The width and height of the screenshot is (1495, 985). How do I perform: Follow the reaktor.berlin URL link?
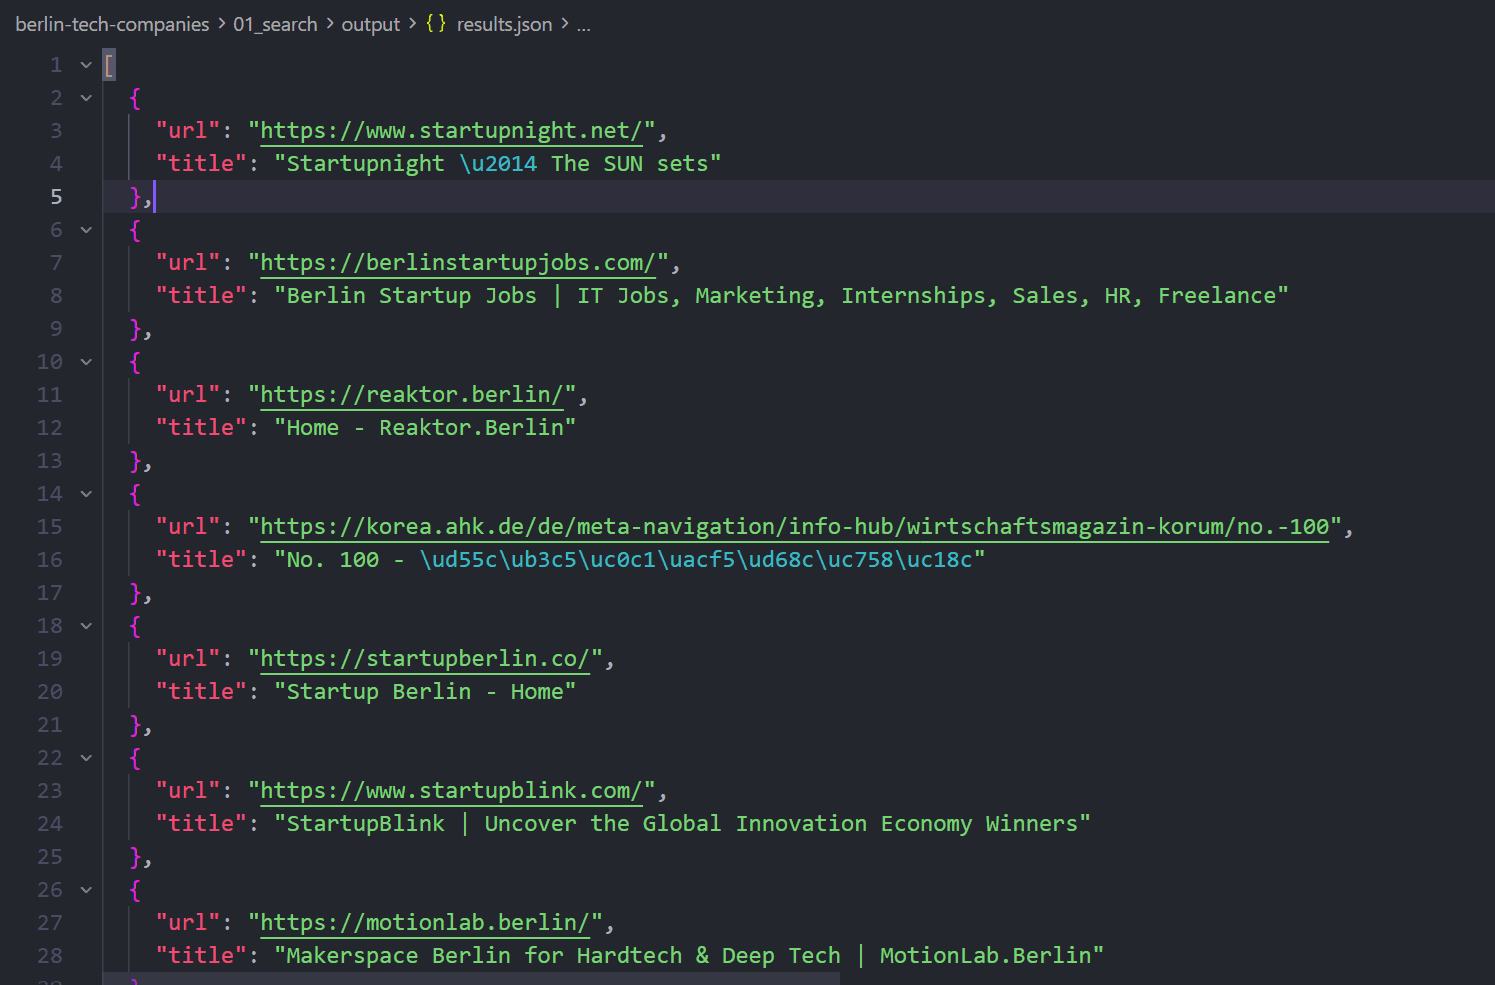(x=412, y=395)
